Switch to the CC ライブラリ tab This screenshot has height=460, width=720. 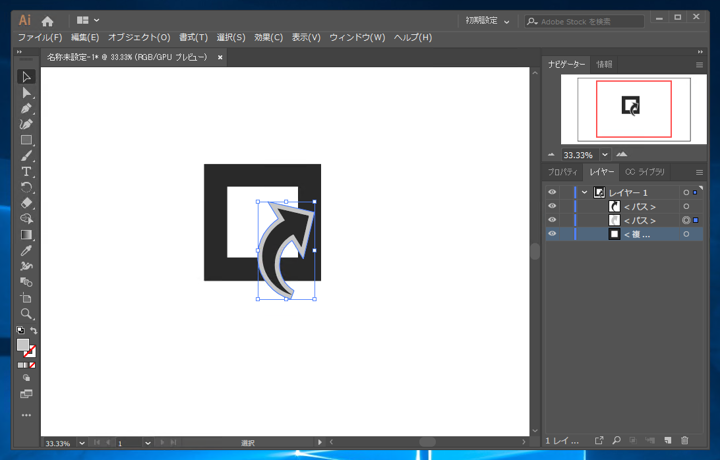pyautogui.click(x=645, y=172)
